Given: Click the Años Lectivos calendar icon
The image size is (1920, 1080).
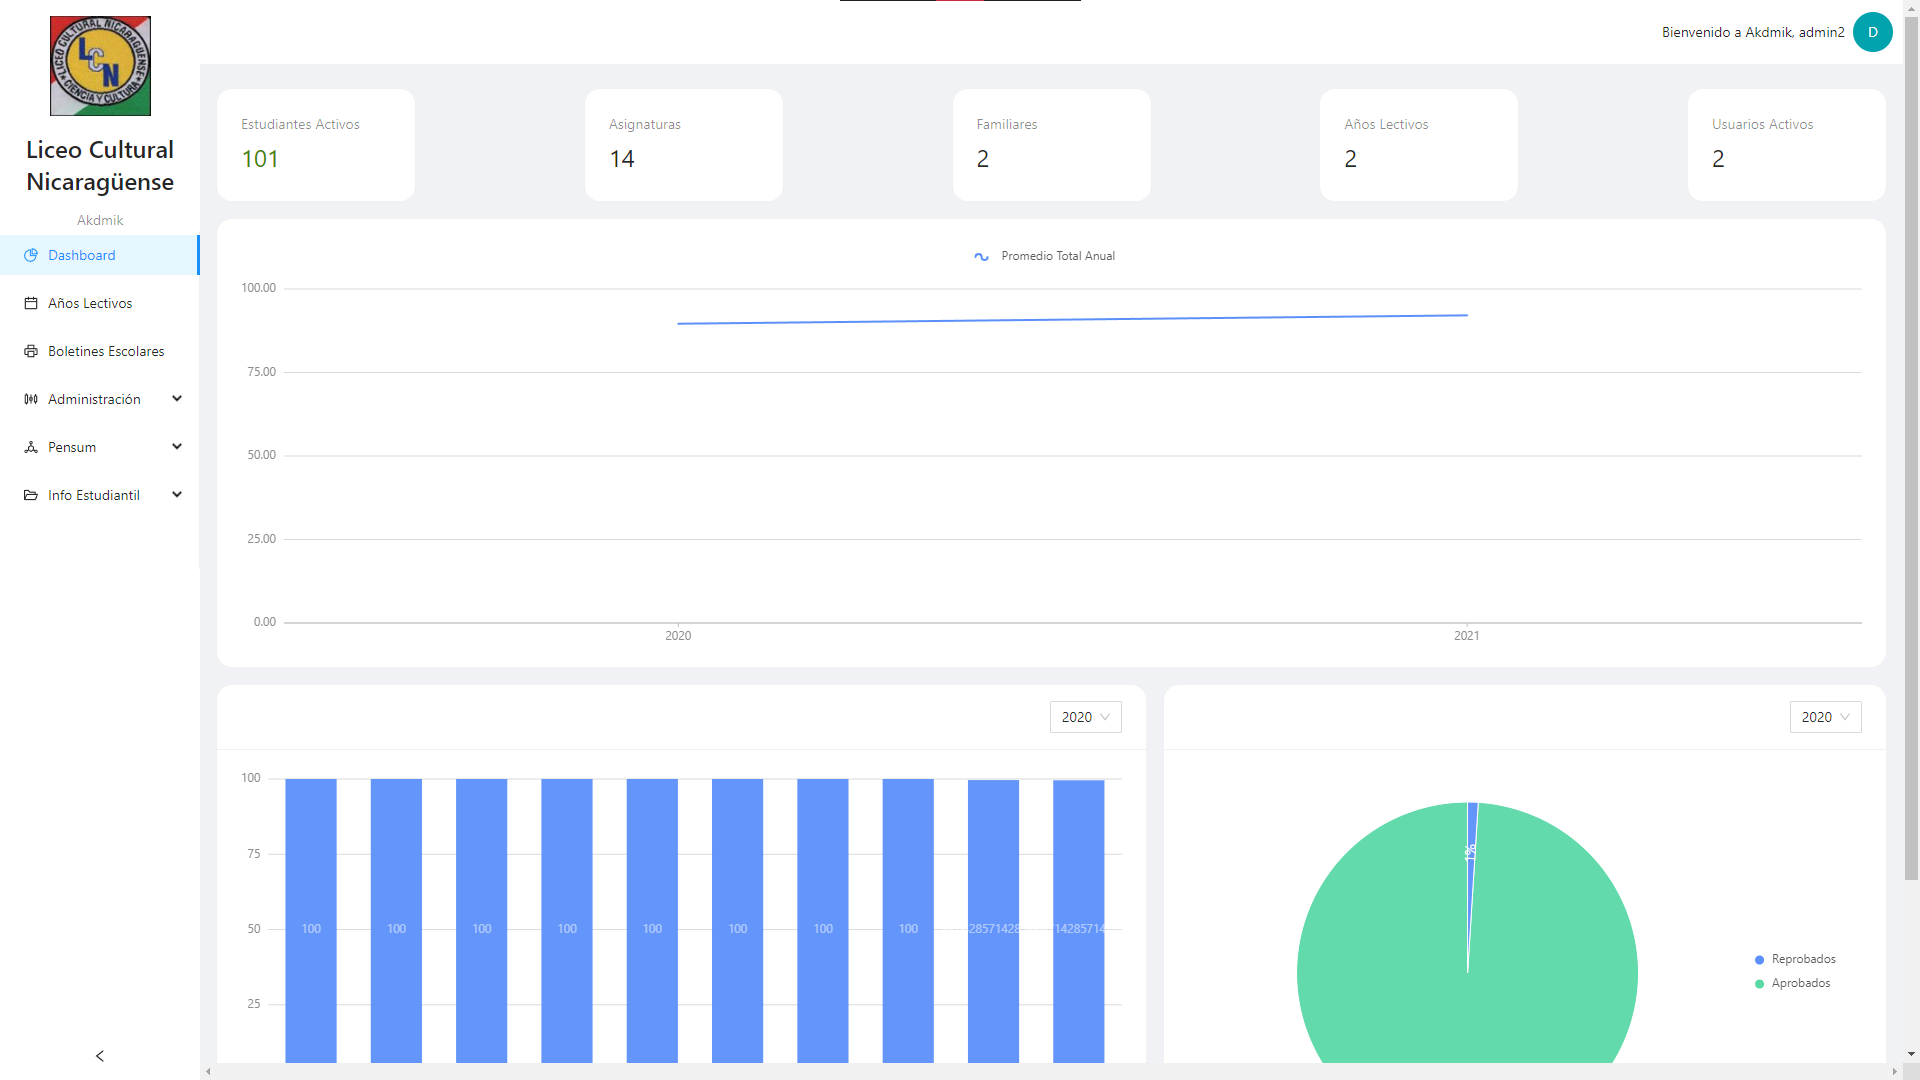Looking at the screenshot, I should [31, 303].
